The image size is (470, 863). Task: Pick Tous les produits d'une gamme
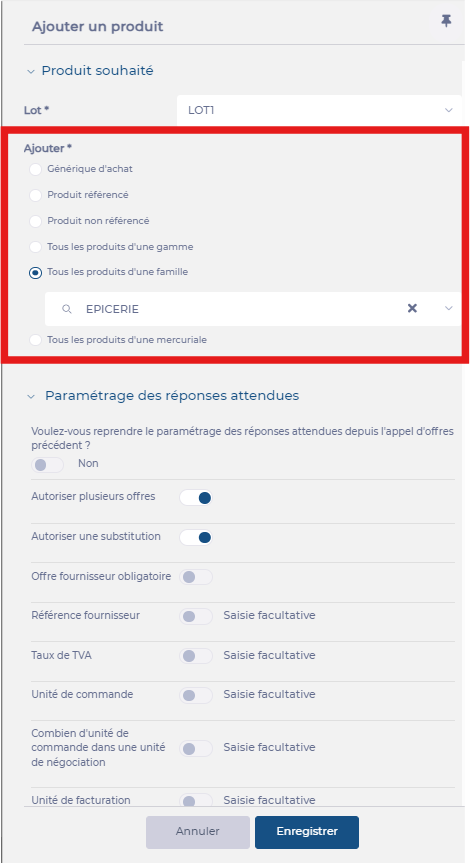click(x=36, y=247)
